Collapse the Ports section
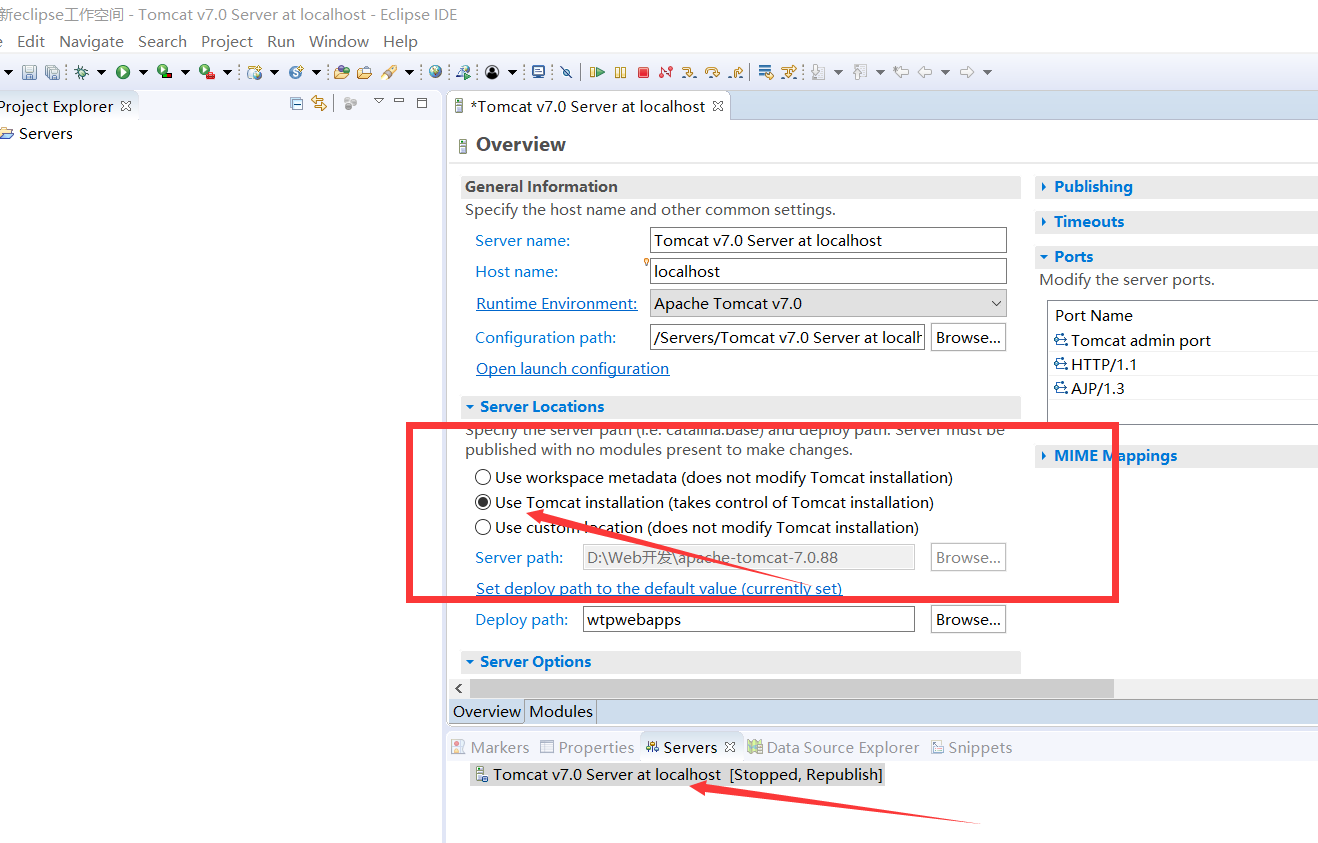 (1044, 257)
